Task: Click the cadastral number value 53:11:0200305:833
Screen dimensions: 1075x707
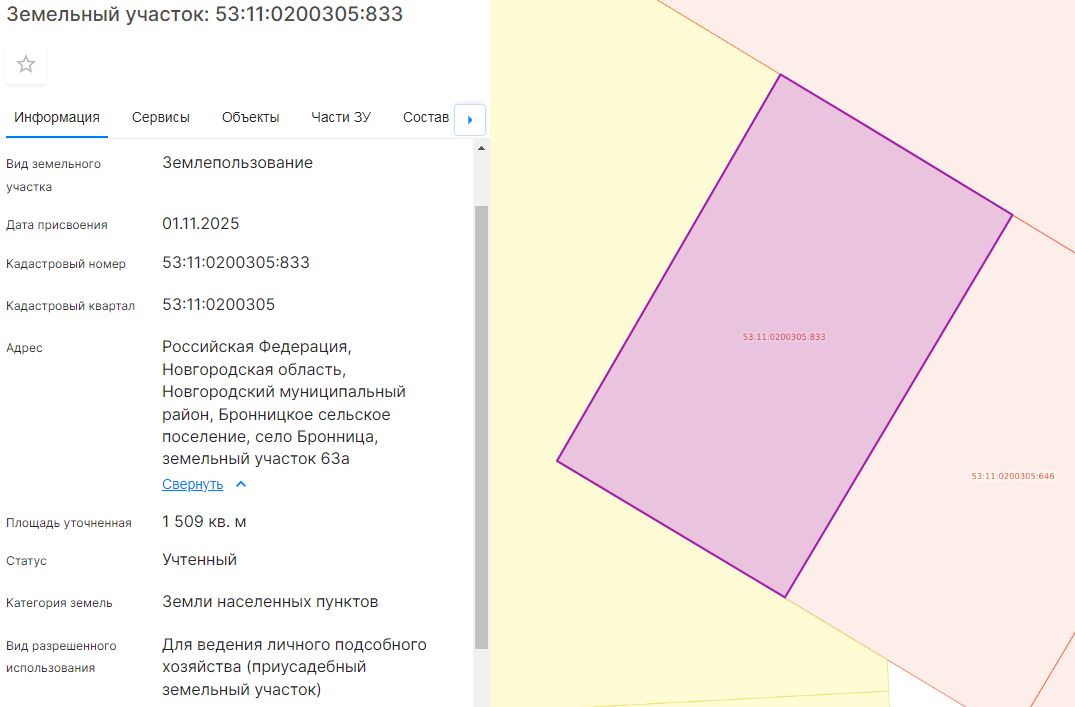Action: click(236, 263)
